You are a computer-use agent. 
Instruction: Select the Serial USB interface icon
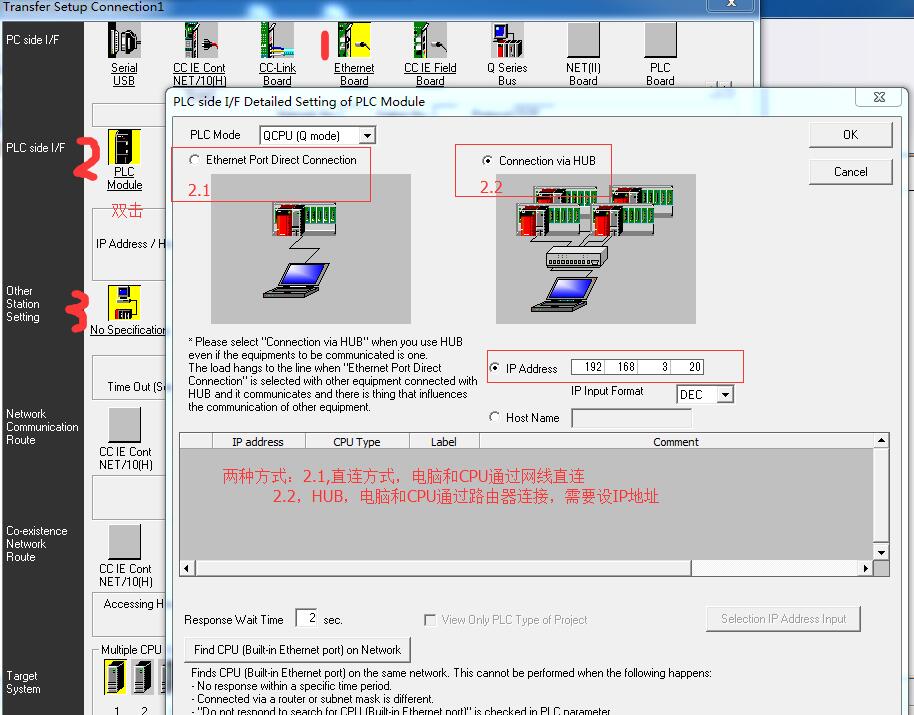[124, 42]
